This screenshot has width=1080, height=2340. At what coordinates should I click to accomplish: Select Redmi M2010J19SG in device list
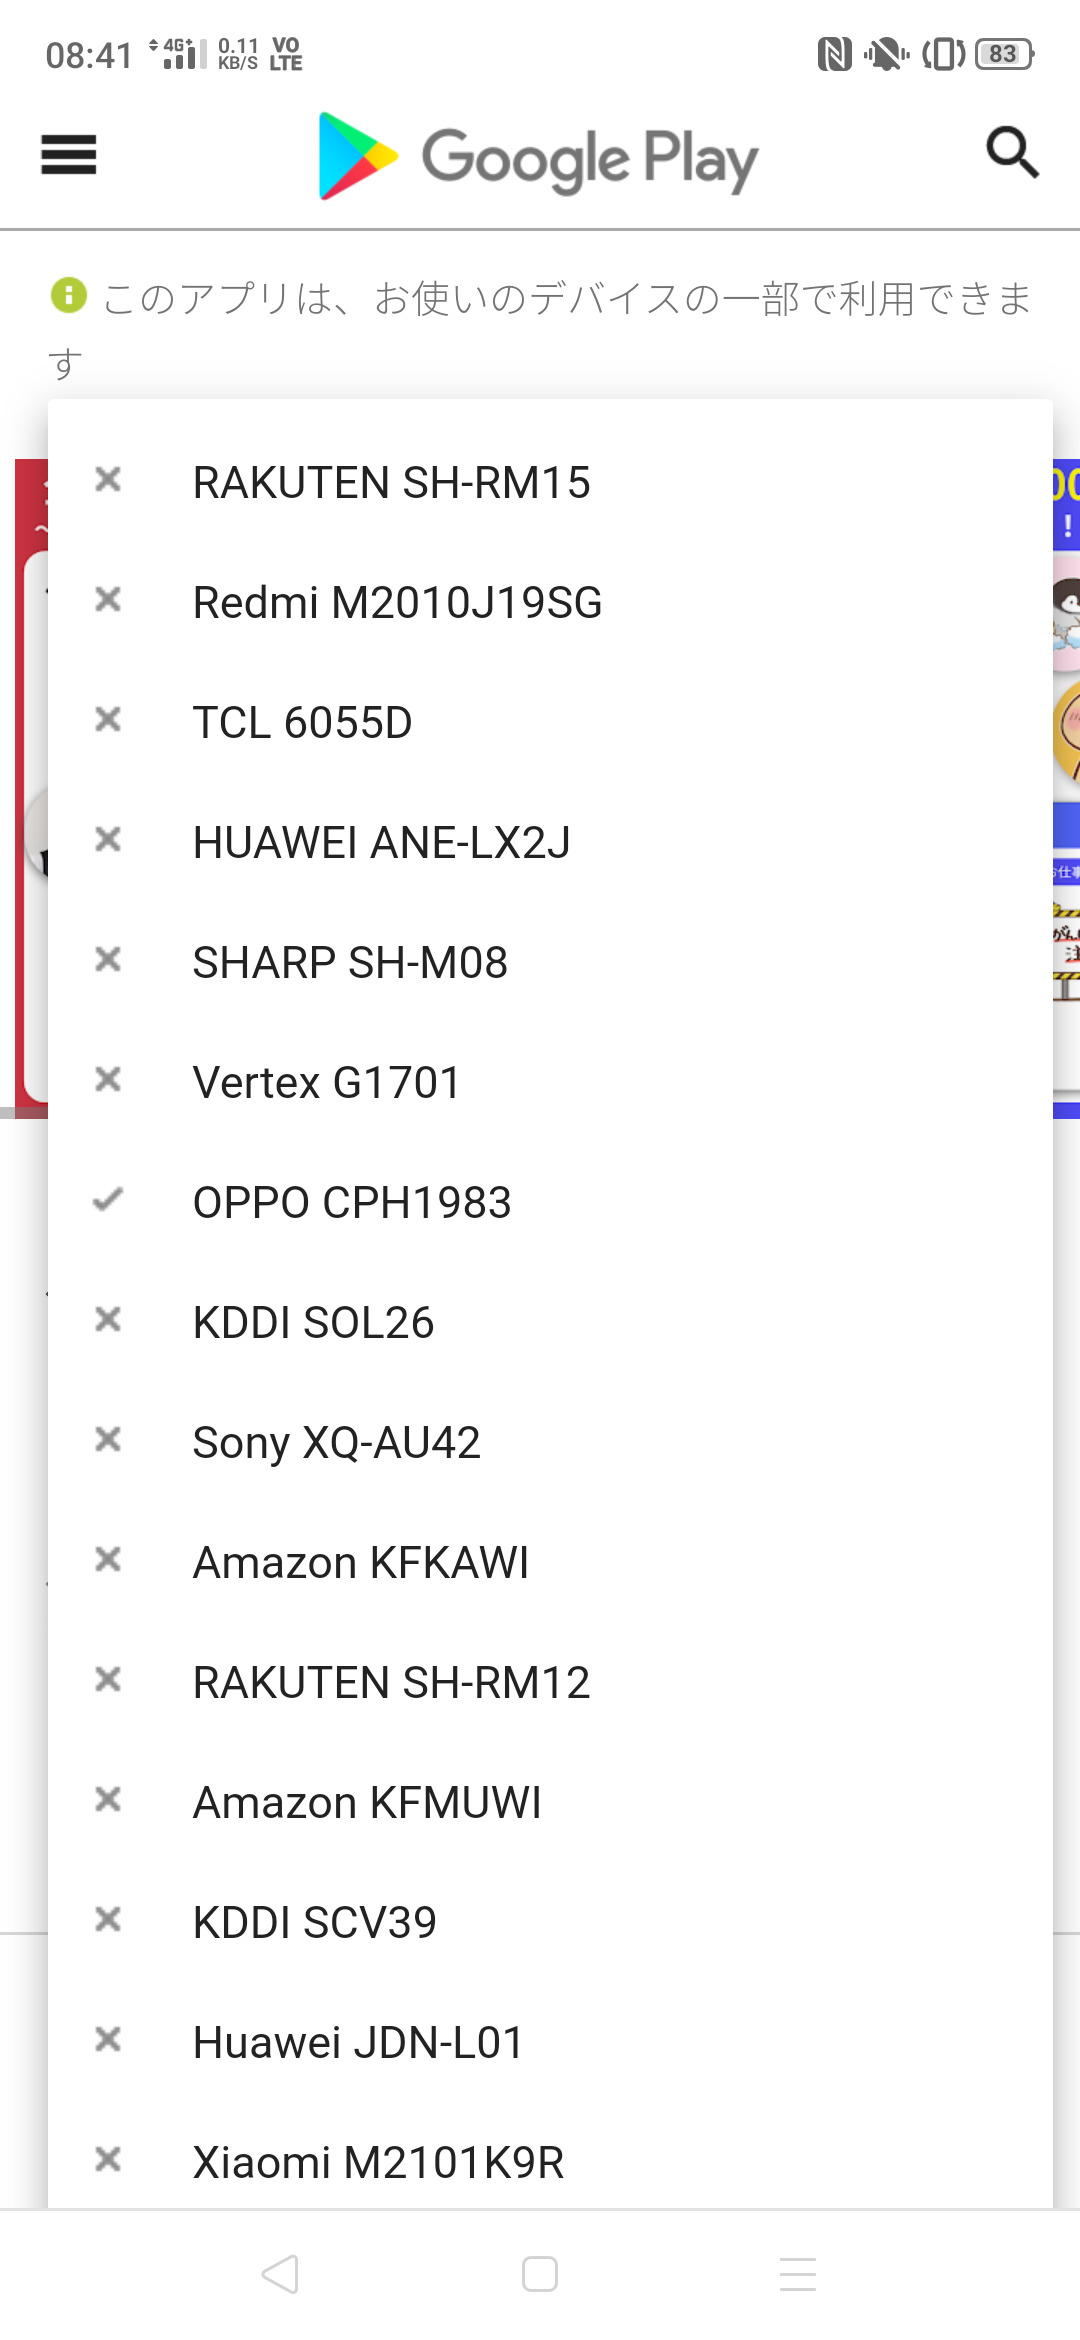coord(397,602)
